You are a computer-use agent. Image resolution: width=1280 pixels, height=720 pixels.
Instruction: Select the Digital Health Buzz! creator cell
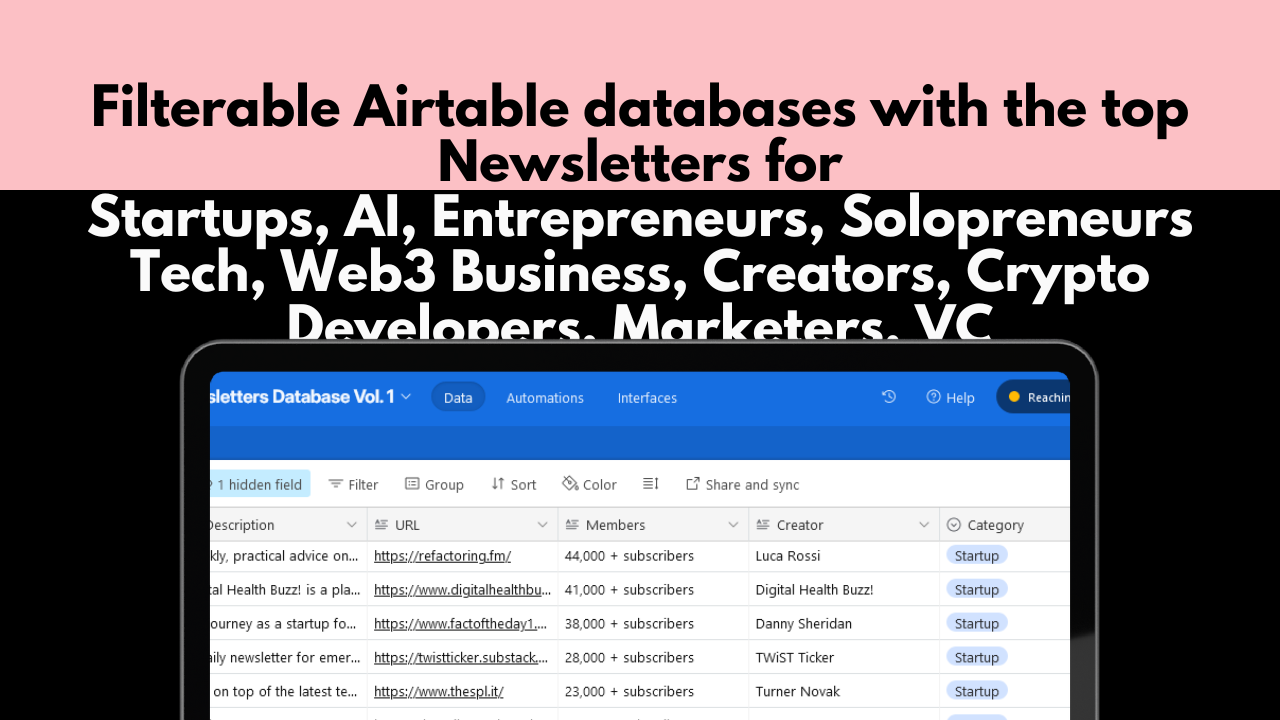[844, 590]
